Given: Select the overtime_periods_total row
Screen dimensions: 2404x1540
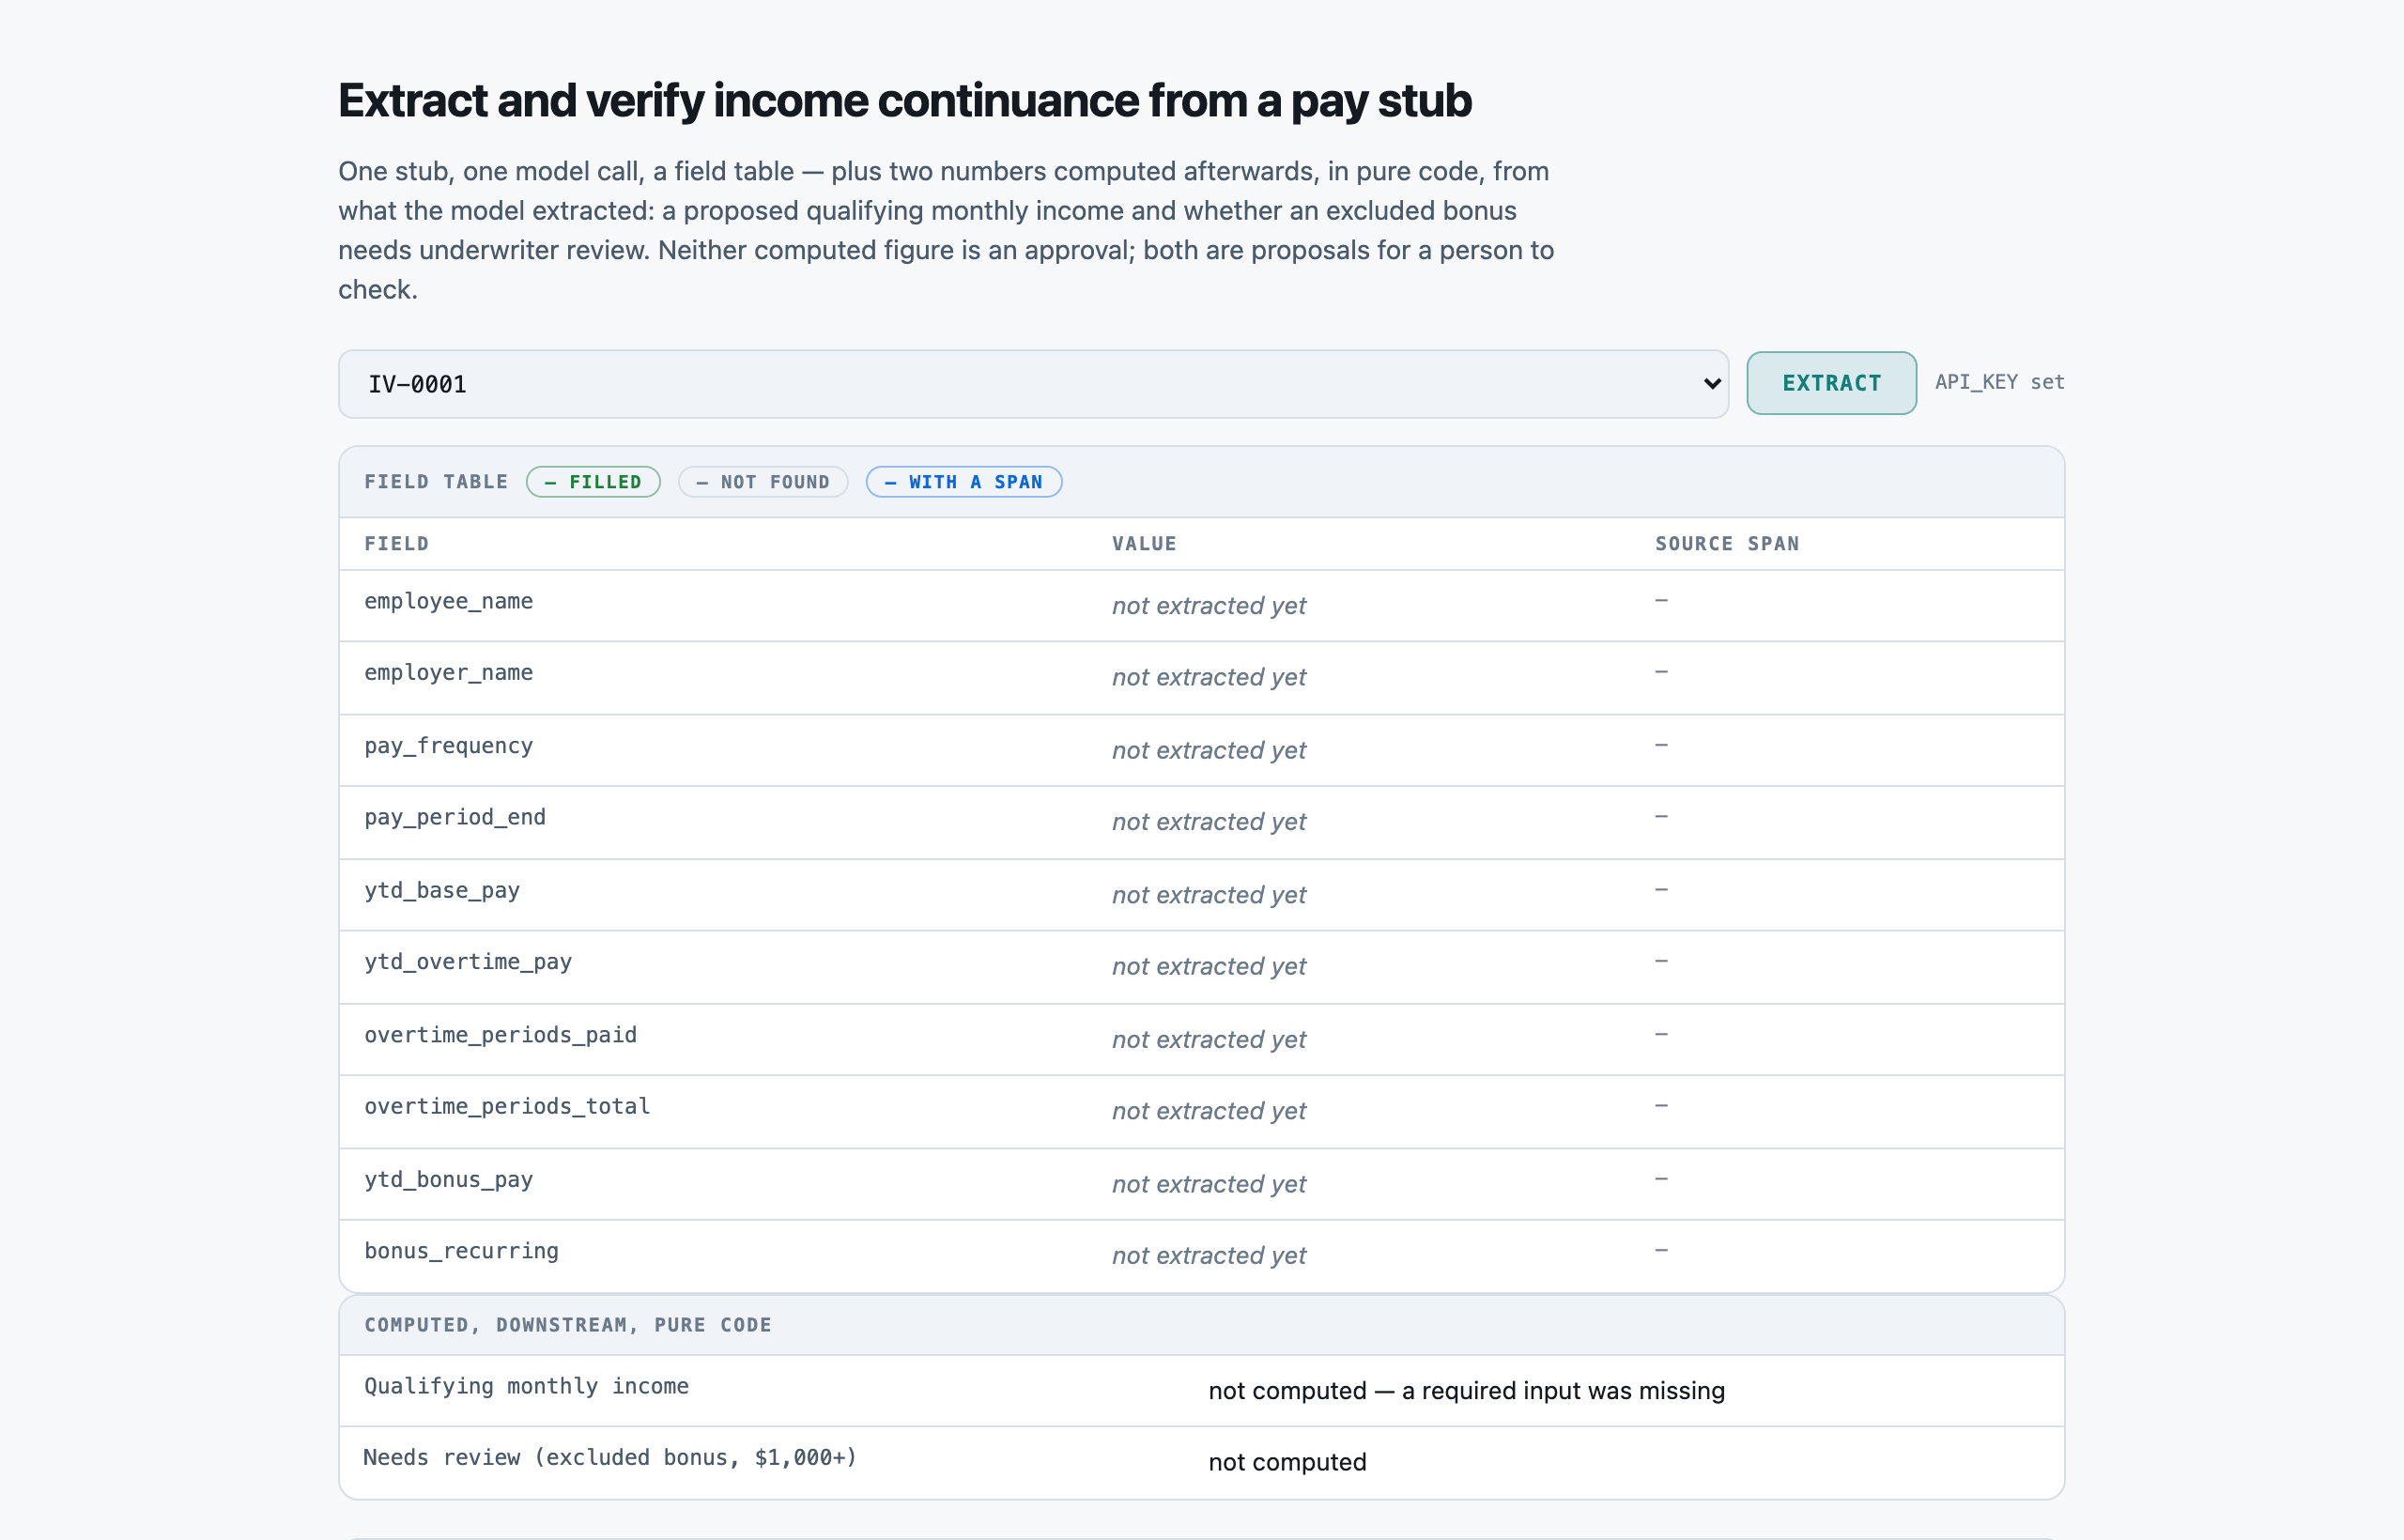Looking at the screenshot, I should point(1201,1111).
